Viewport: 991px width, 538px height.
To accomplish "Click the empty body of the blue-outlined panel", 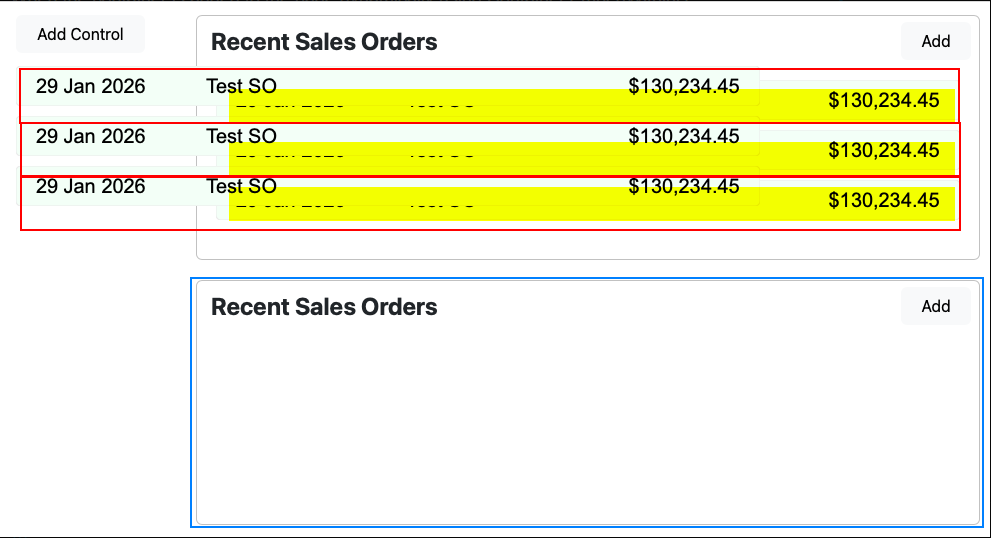I will click(587, 420).
